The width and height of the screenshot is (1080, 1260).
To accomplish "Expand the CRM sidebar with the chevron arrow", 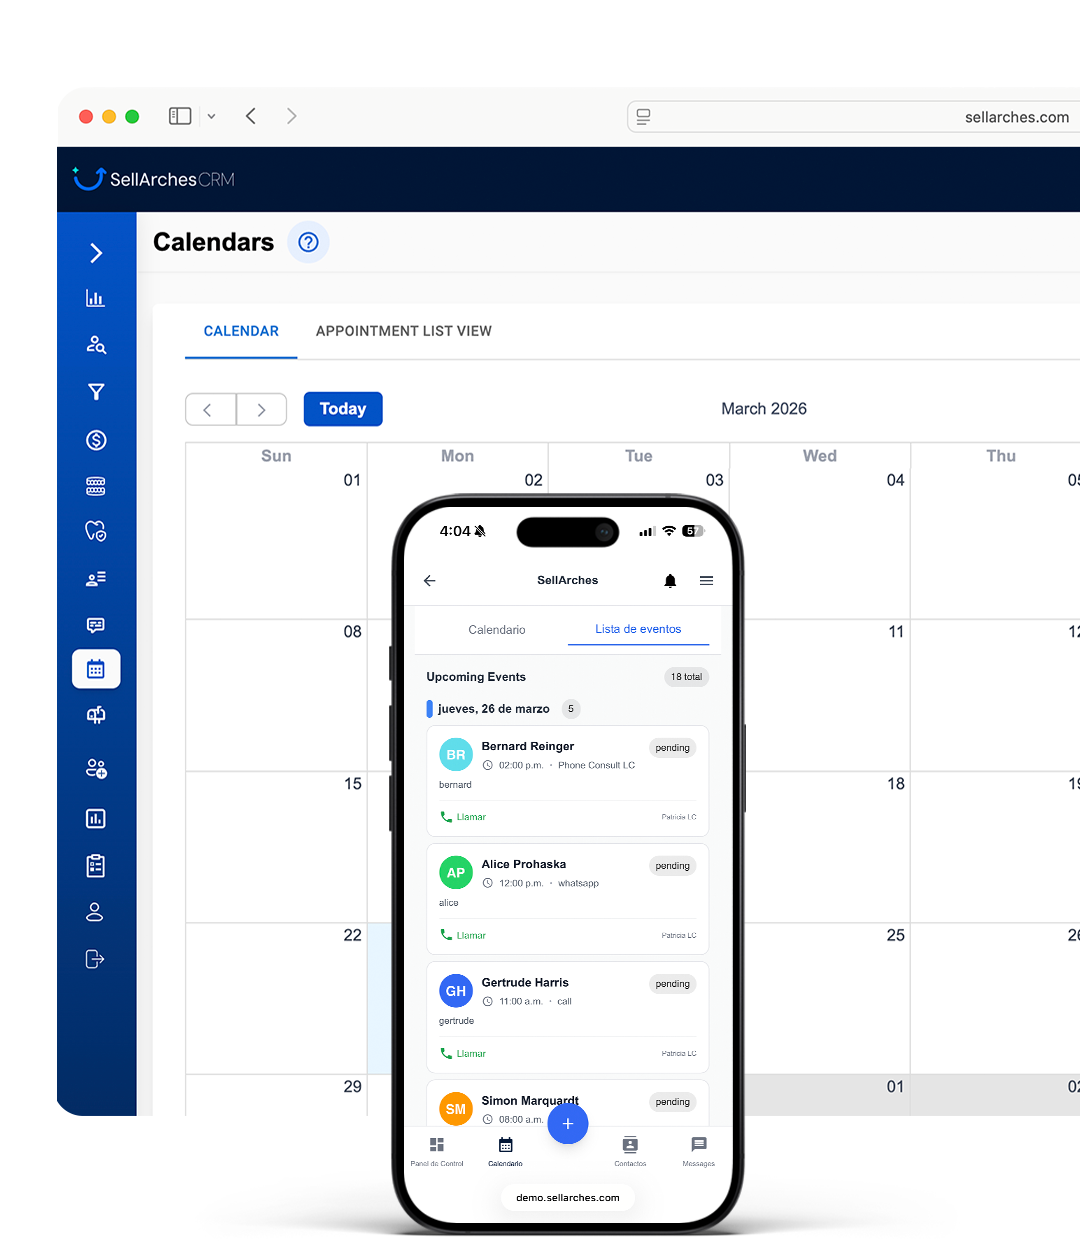I will pyautogui.click(x=96, y=253).
